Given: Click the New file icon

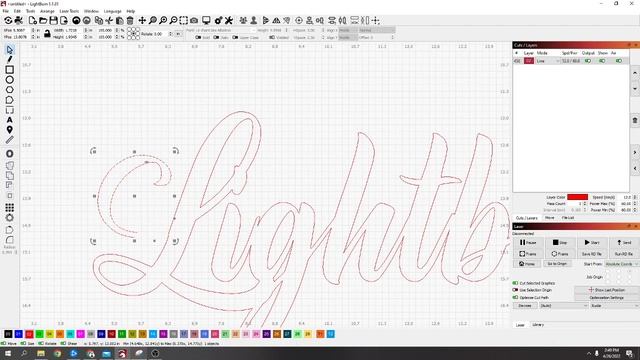Looking at the screenshot, I should (x=33, y=20).
